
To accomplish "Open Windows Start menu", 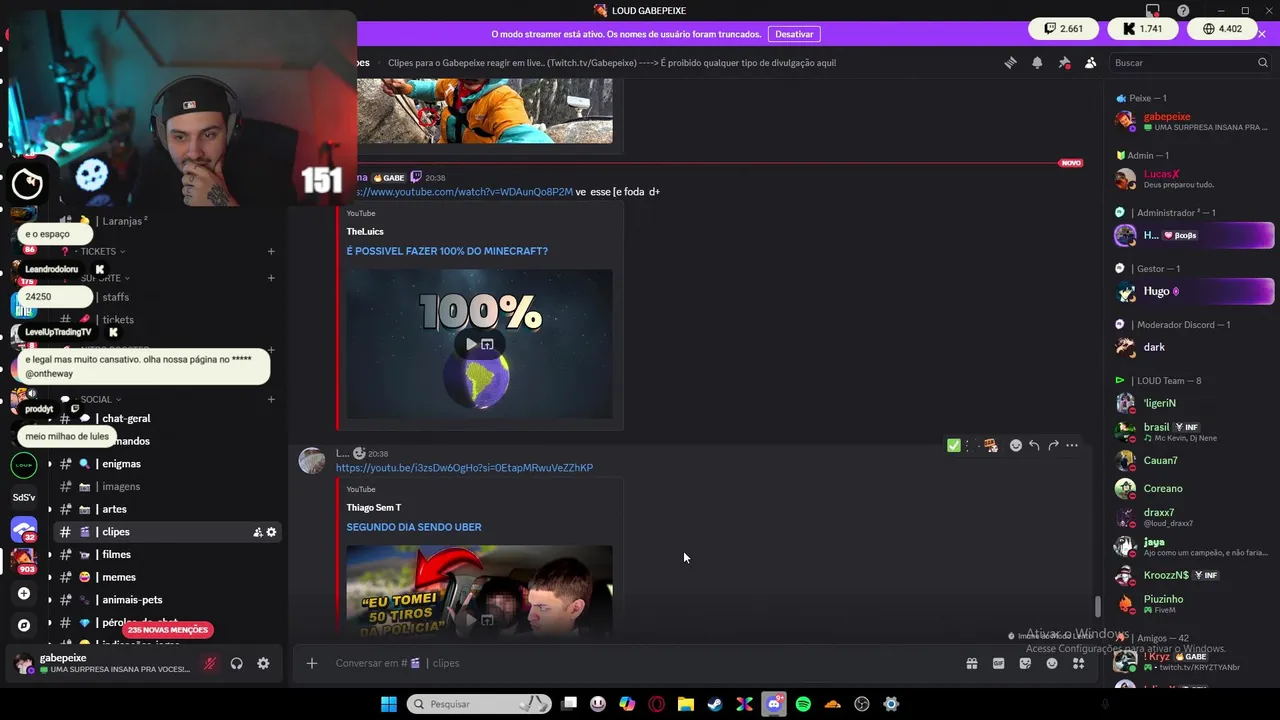I will tap(388, 704).
